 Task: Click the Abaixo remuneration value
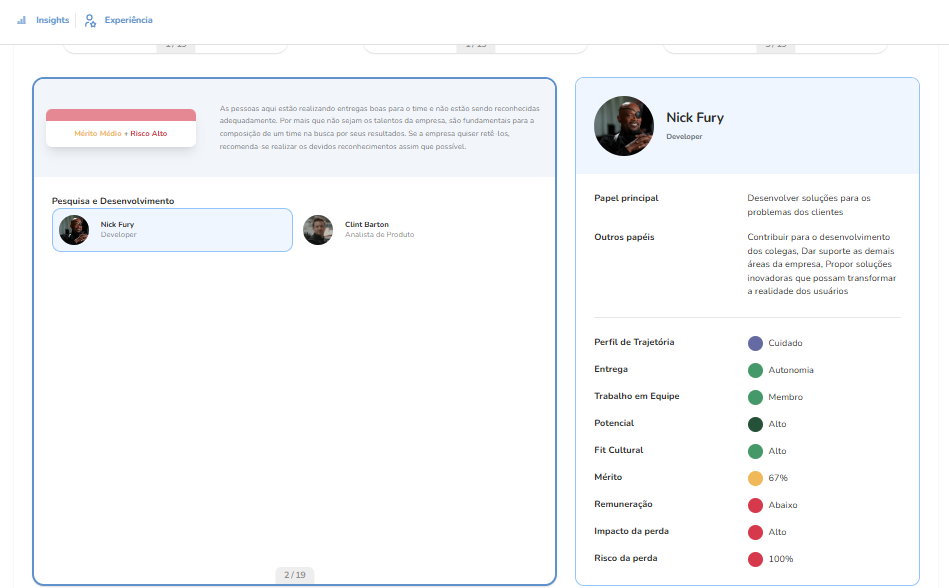(x=783, y=505)
